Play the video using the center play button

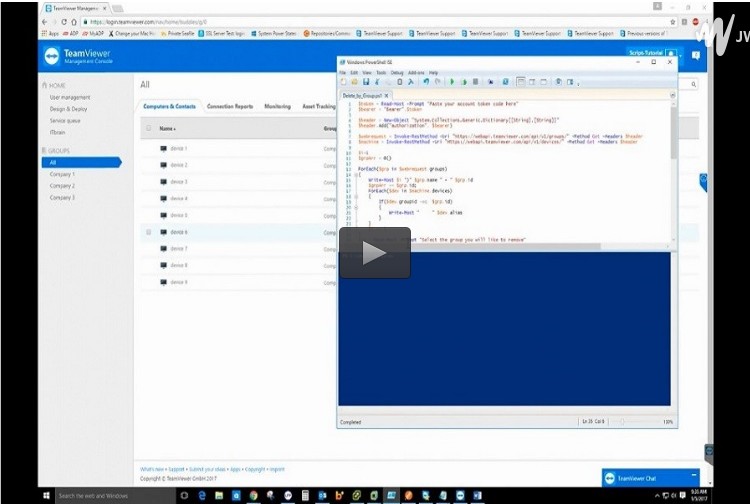[x=375, y=253]
